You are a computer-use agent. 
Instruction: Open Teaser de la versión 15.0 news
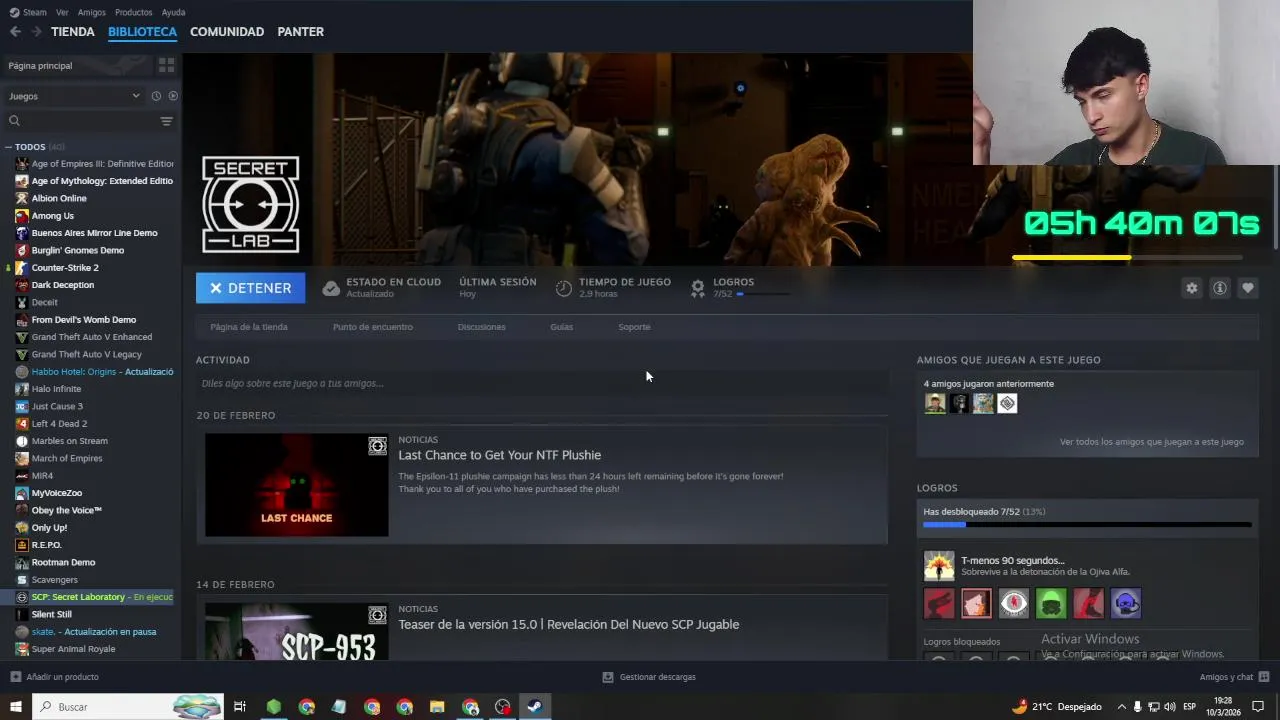[569, 624]
